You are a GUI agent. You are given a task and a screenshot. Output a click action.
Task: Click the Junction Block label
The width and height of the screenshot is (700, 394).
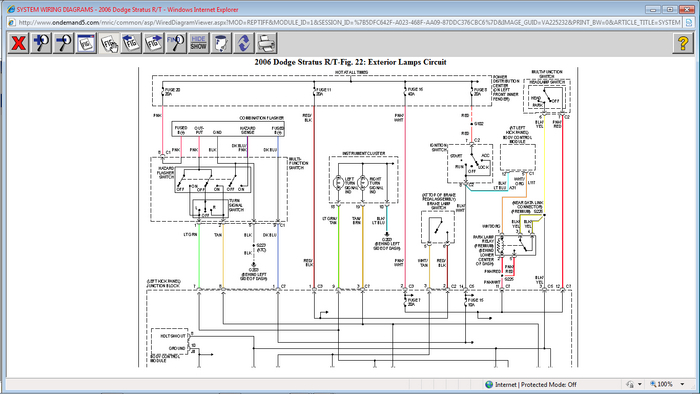point(163,286)
